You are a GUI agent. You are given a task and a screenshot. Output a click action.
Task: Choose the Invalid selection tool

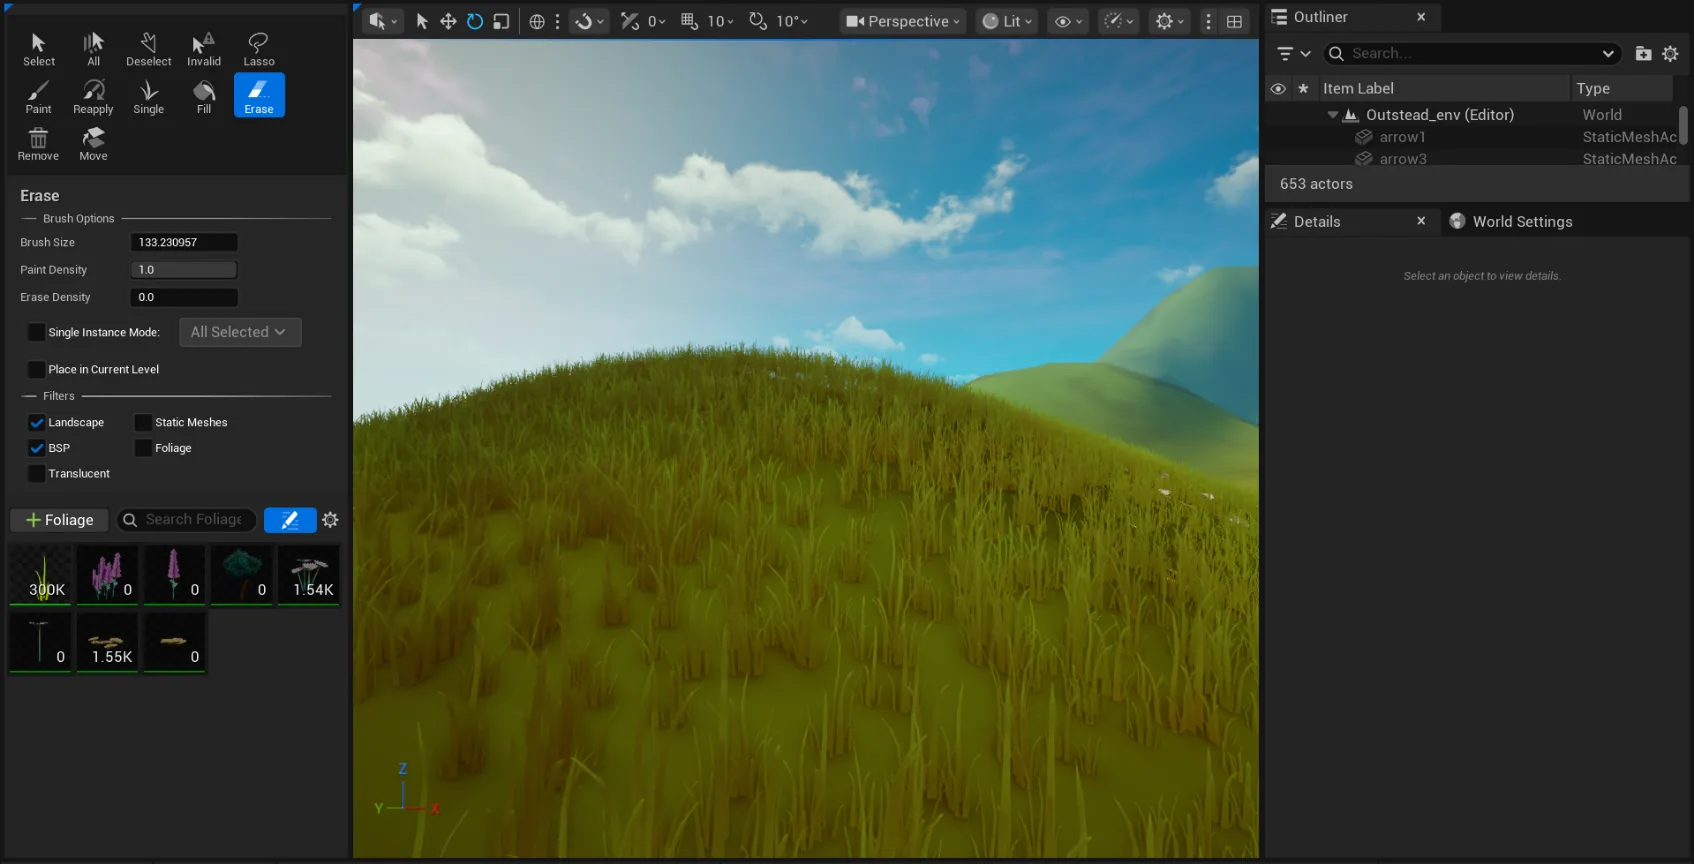coord(204,49)
